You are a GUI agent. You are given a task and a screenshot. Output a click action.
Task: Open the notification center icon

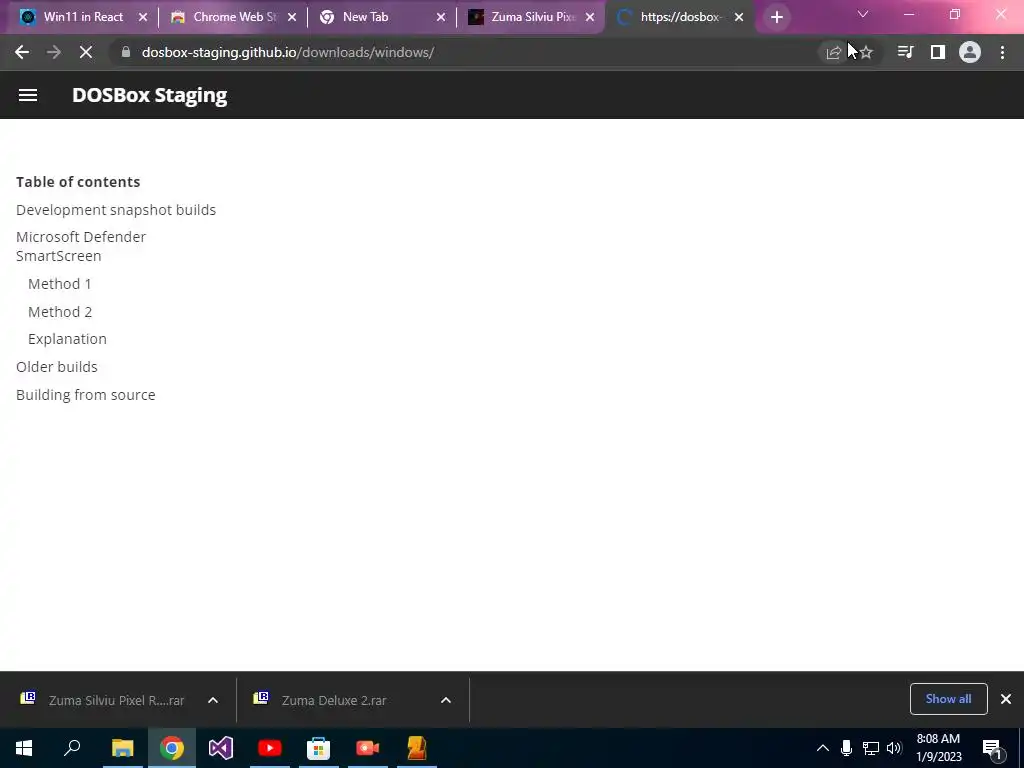click(x=992, y=749)
